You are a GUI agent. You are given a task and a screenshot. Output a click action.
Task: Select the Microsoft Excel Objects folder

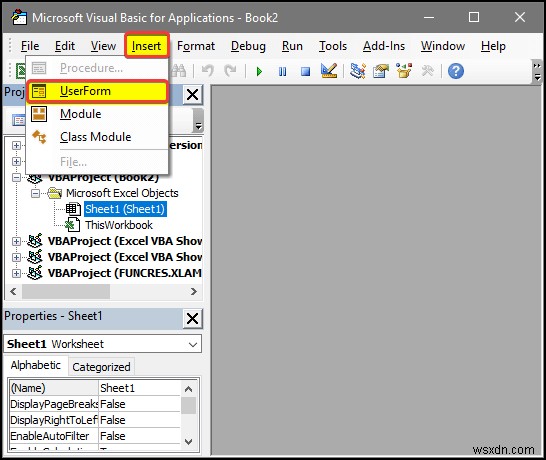pyautogui.click(x=122, y=193)
